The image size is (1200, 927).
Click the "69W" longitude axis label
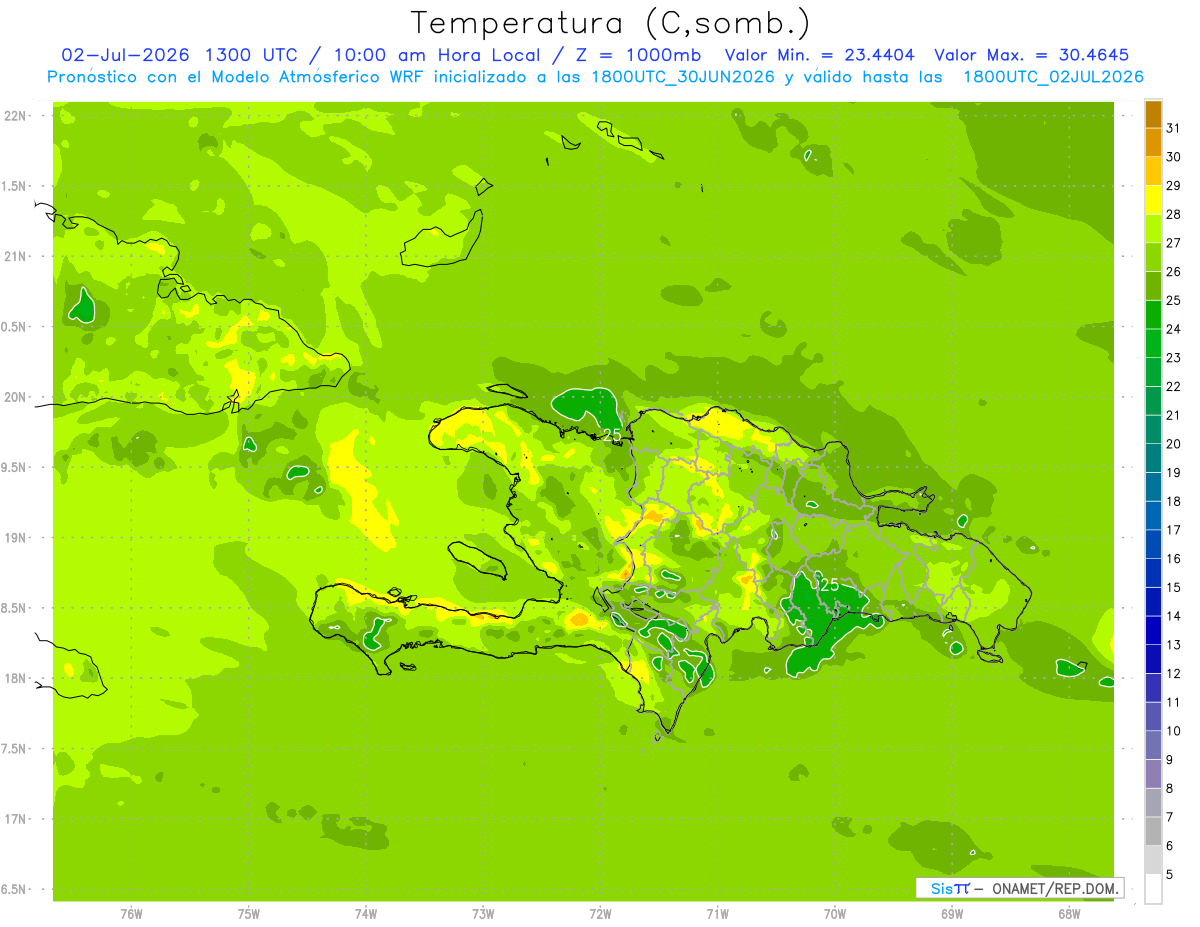(x=952, y=913)
